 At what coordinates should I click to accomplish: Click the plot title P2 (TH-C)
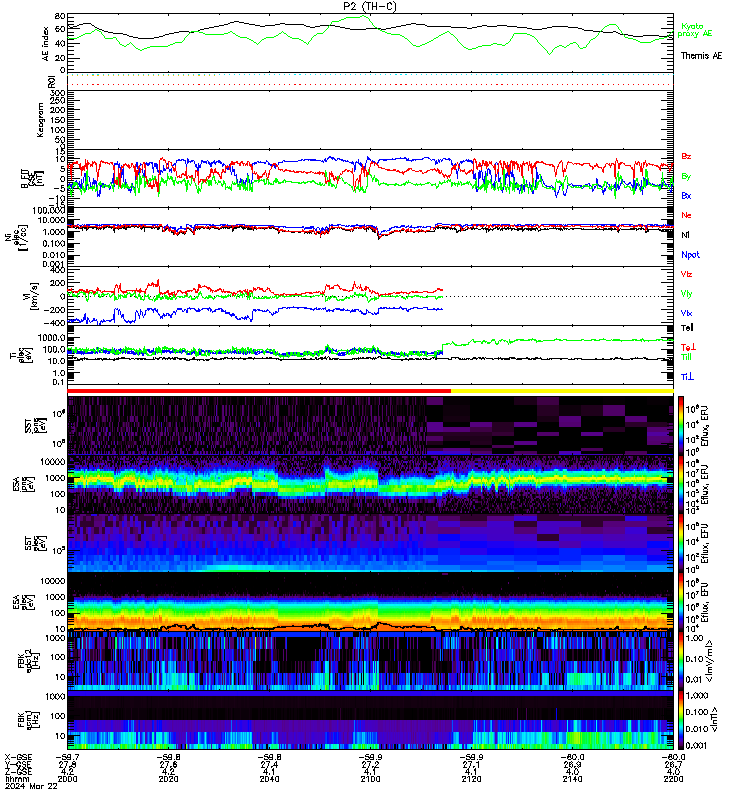pos(369,6)
